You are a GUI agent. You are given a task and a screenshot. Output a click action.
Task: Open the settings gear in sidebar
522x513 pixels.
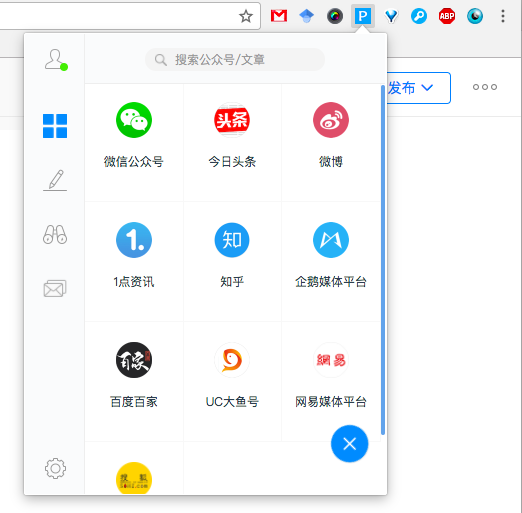pos(55,468)
